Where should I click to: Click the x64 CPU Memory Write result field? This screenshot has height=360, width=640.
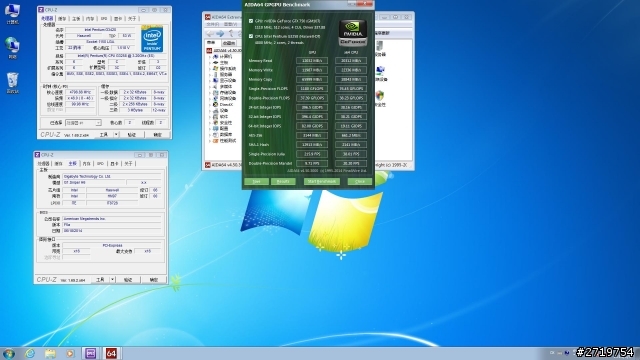tap(351, 70)
